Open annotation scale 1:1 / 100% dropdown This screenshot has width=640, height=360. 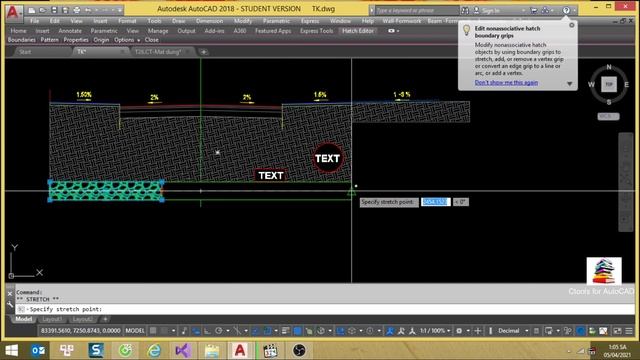coord(435,331)
